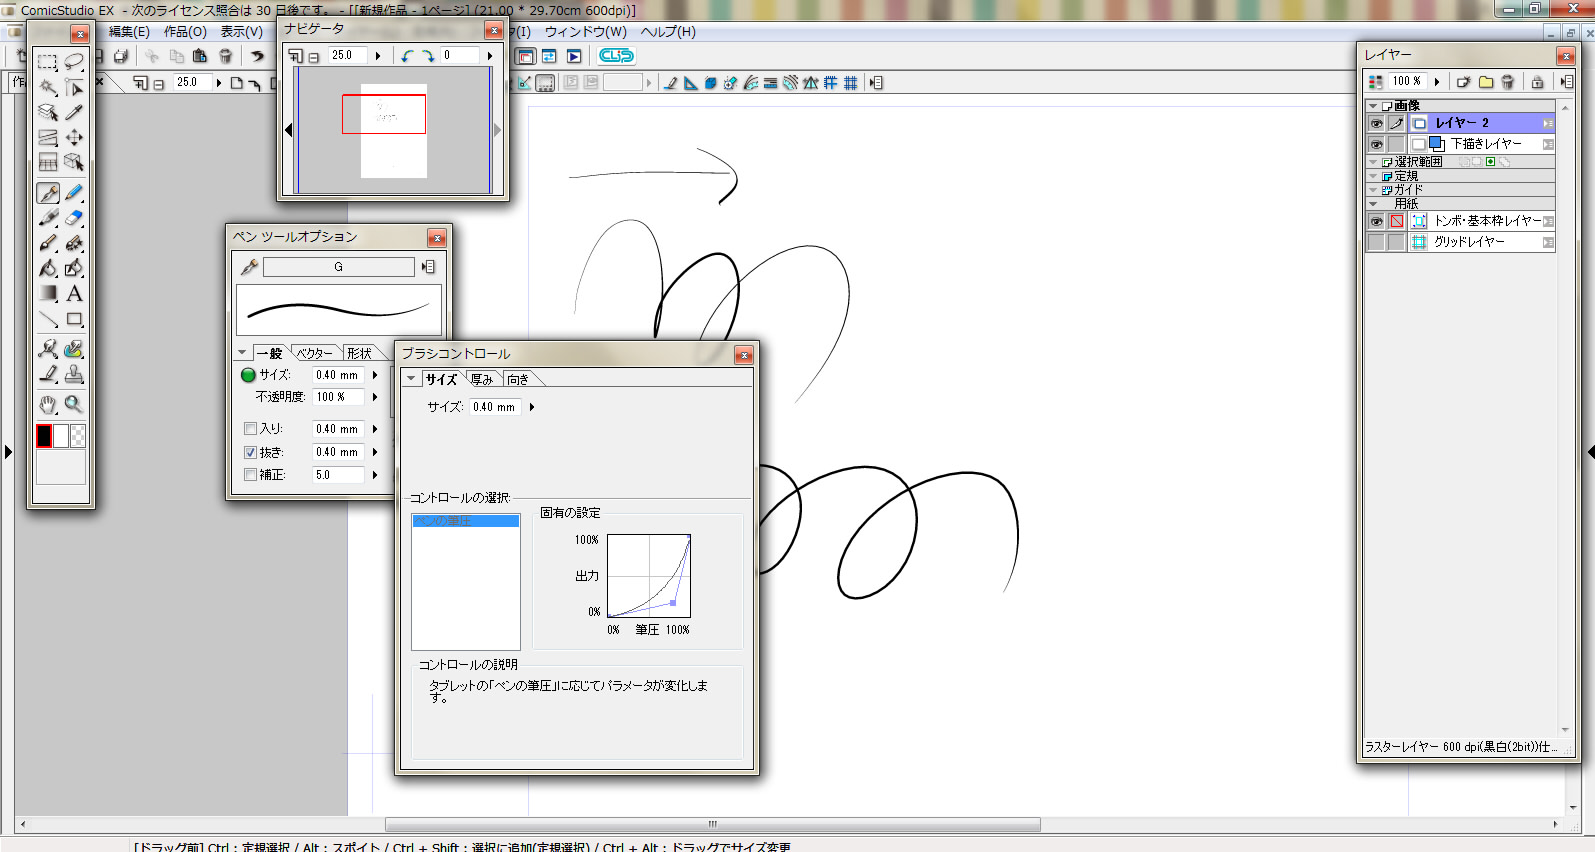Select the Hand pan tool
1595x852 pixels.
48,404
